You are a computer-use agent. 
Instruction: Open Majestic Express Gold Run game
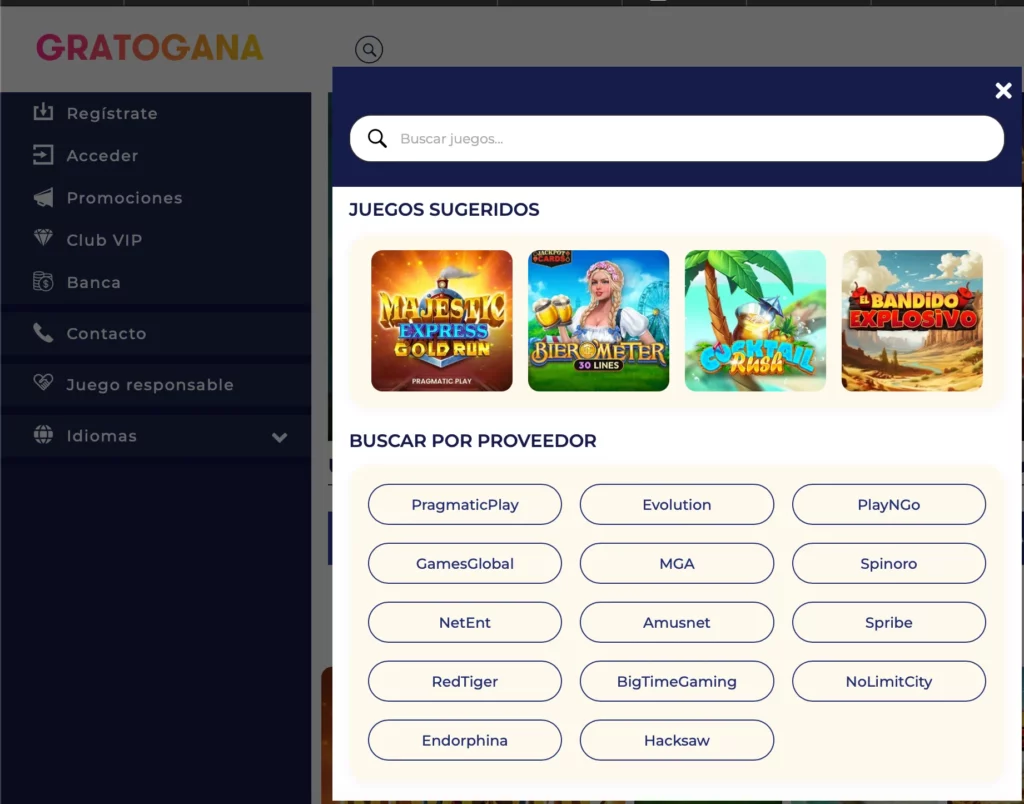[x=441, y=321]
